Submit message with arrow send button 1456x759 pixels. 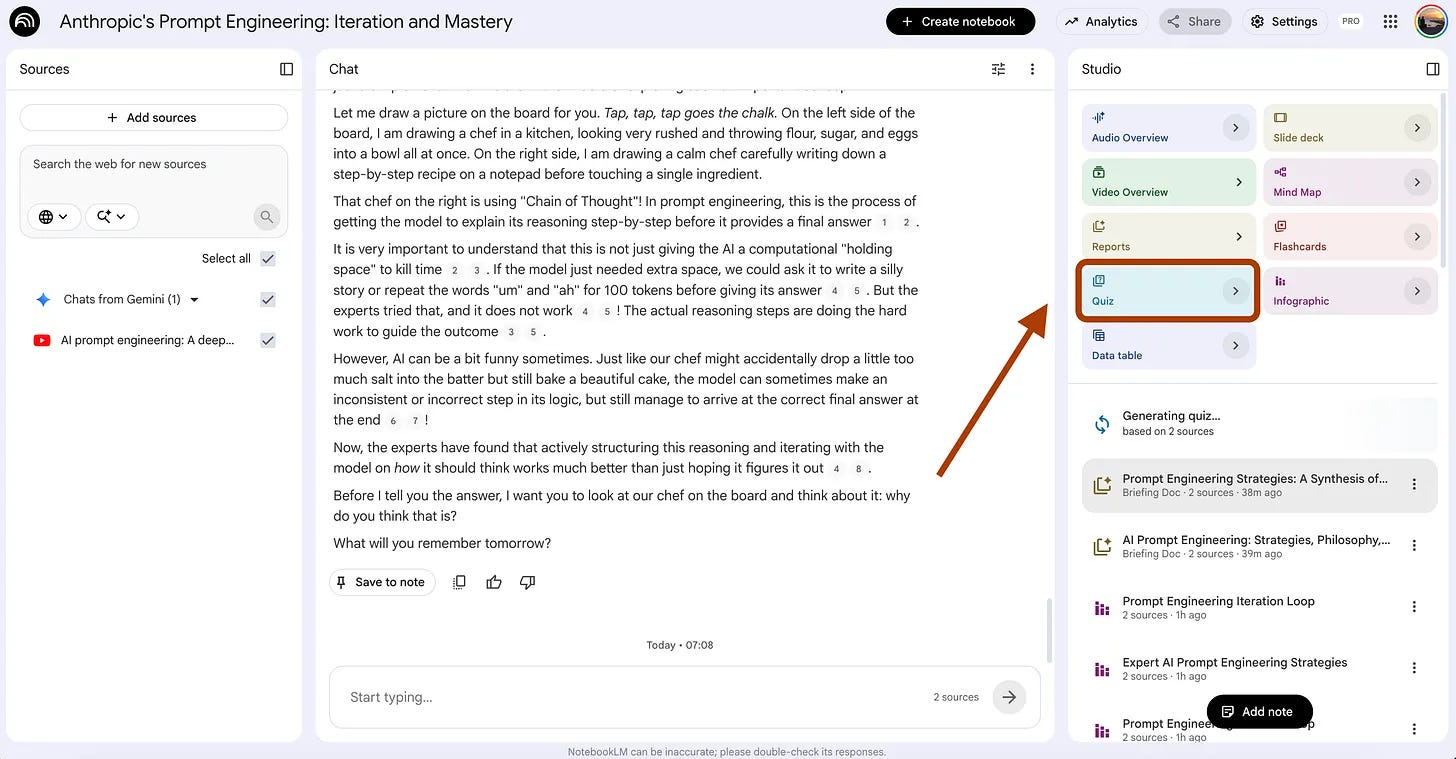[1009, 697]
